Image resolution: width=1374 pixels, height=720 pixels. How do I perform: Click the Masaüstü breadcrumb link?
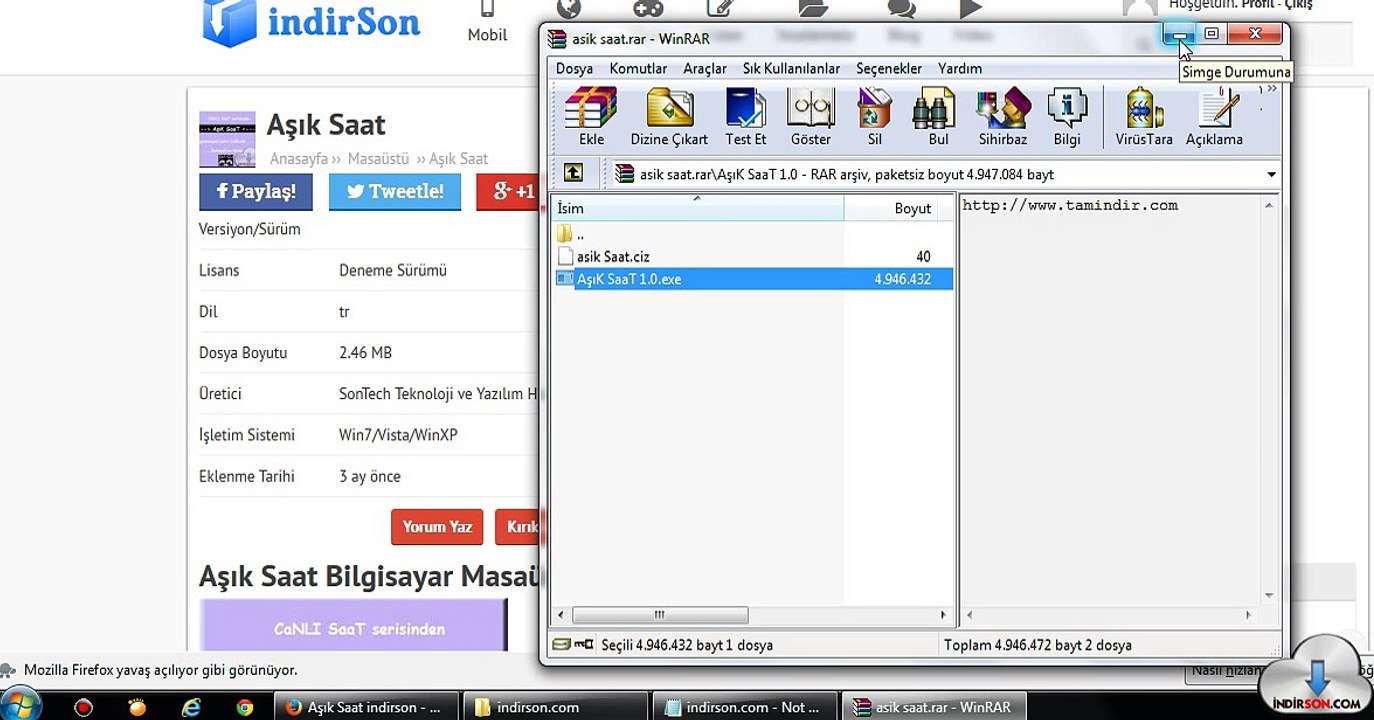379,158
